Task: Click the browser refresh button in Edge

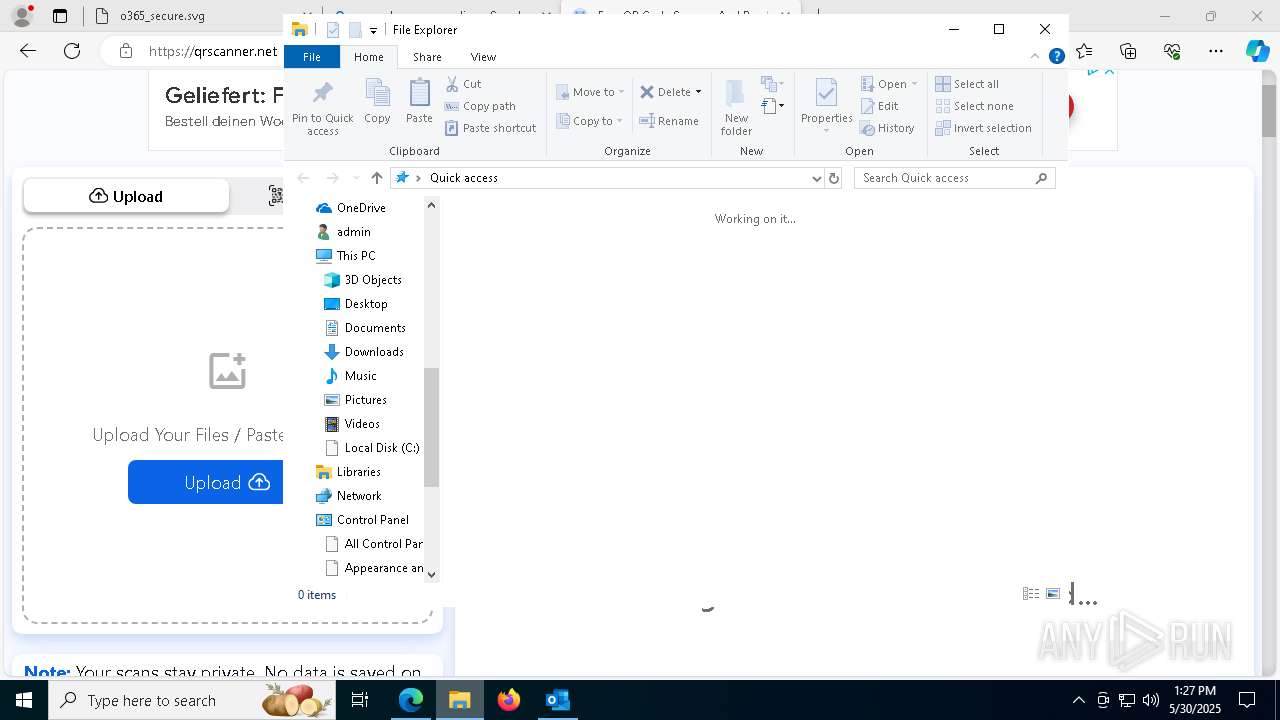Action: tap(72, 51)
